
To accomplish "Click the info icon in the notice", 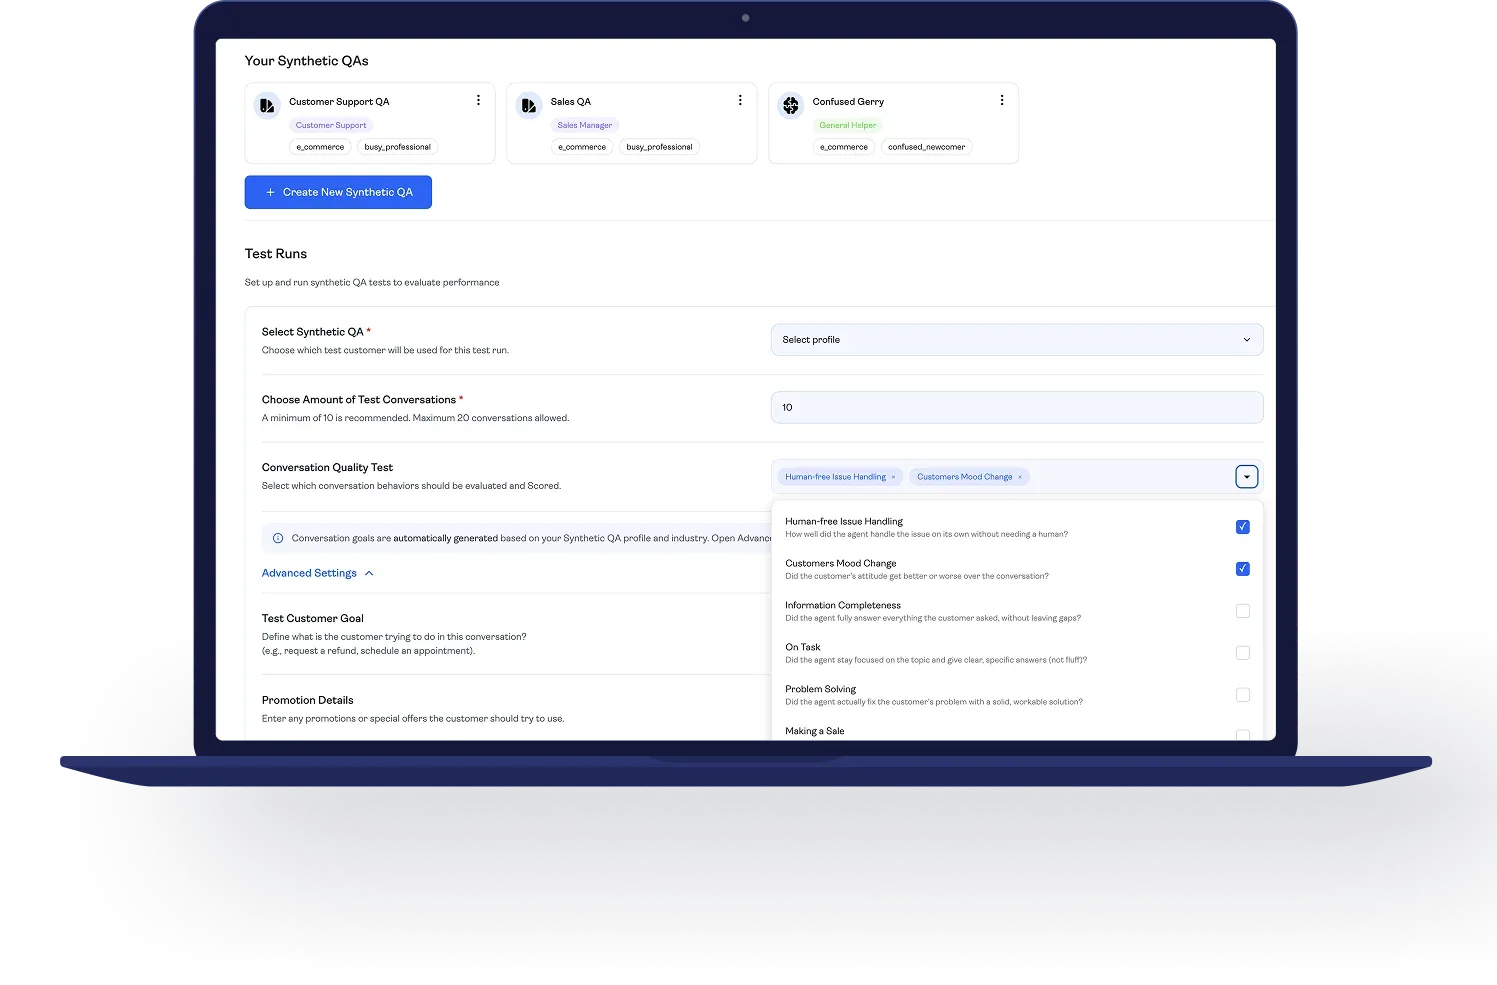I will tap(278, 538).
